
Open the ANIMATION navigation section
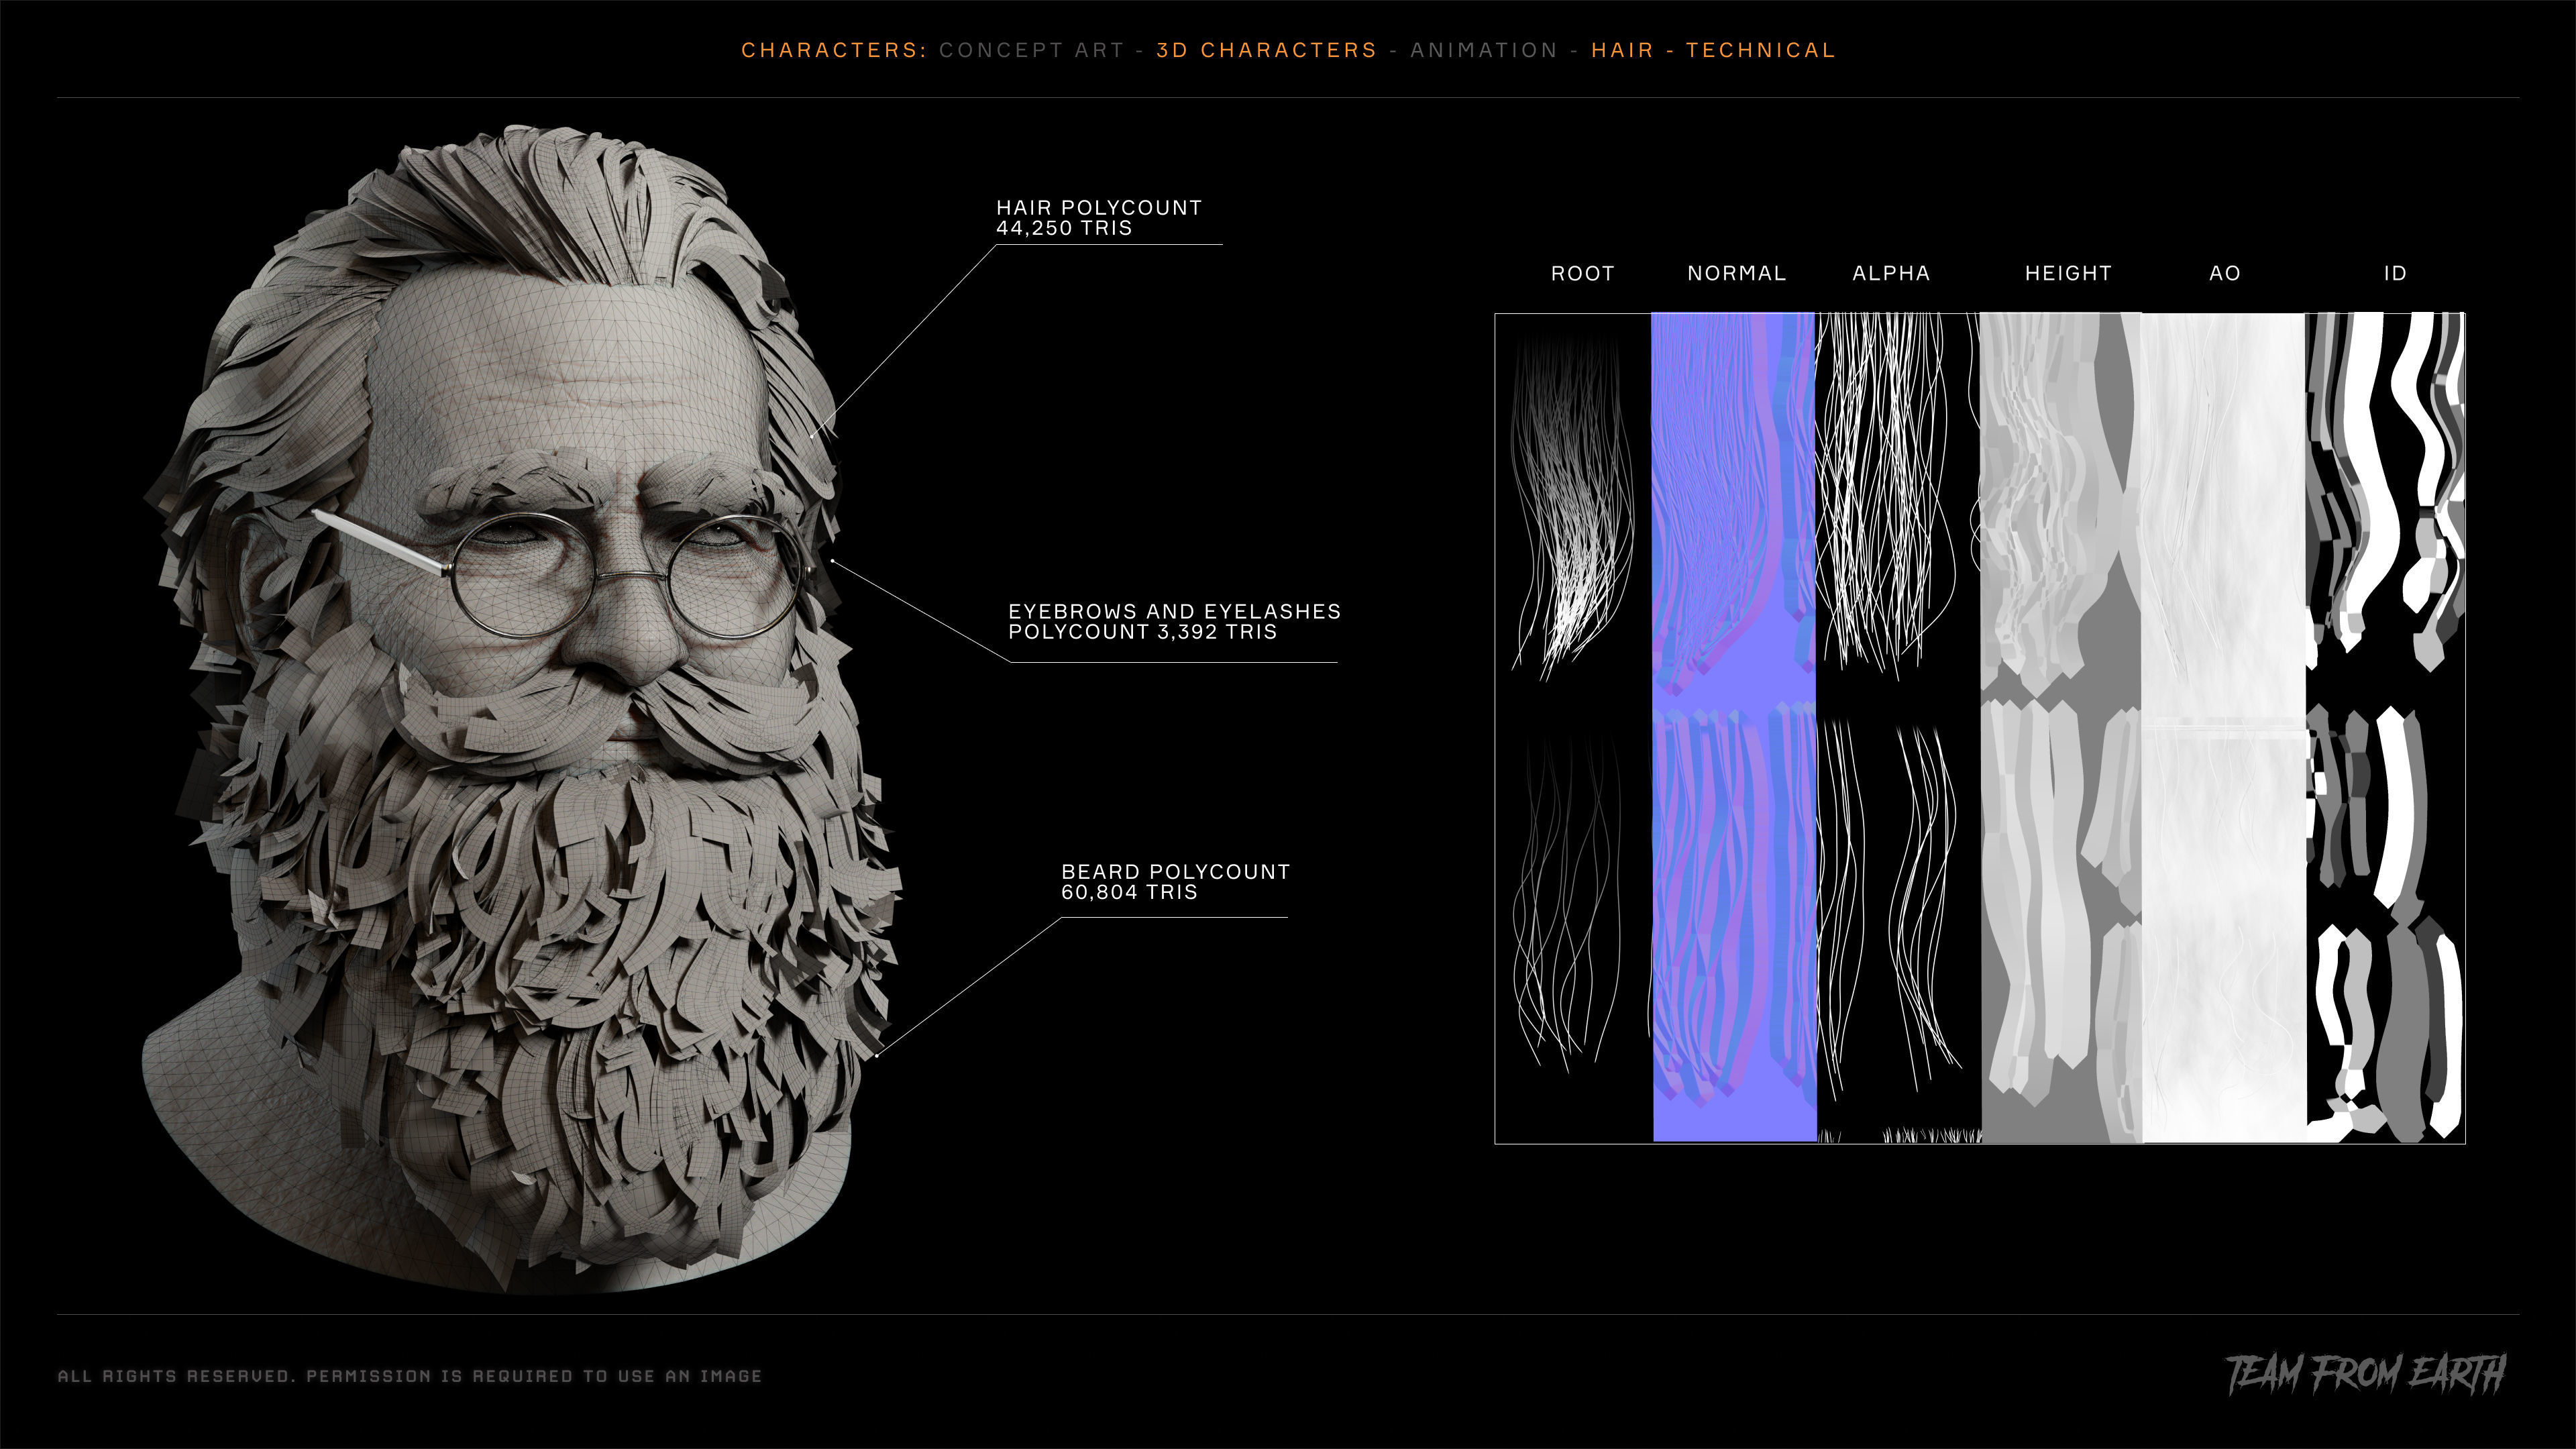pyautogui.click(x=1484, y=50)
